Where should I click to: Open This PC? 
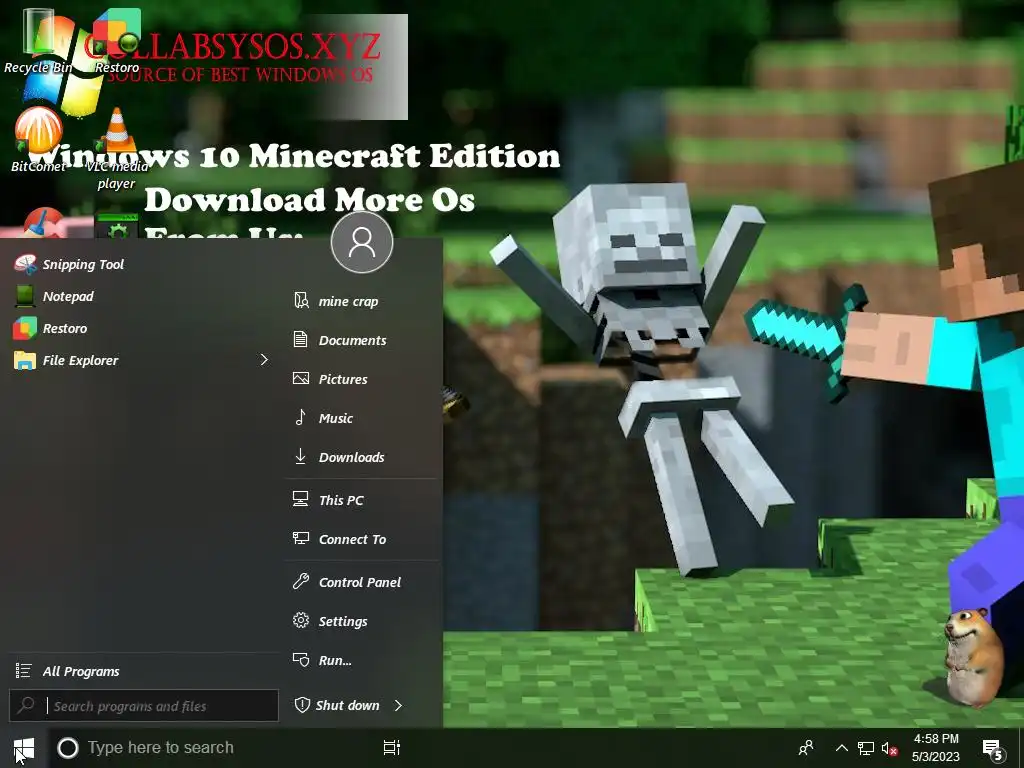(363, 500)
